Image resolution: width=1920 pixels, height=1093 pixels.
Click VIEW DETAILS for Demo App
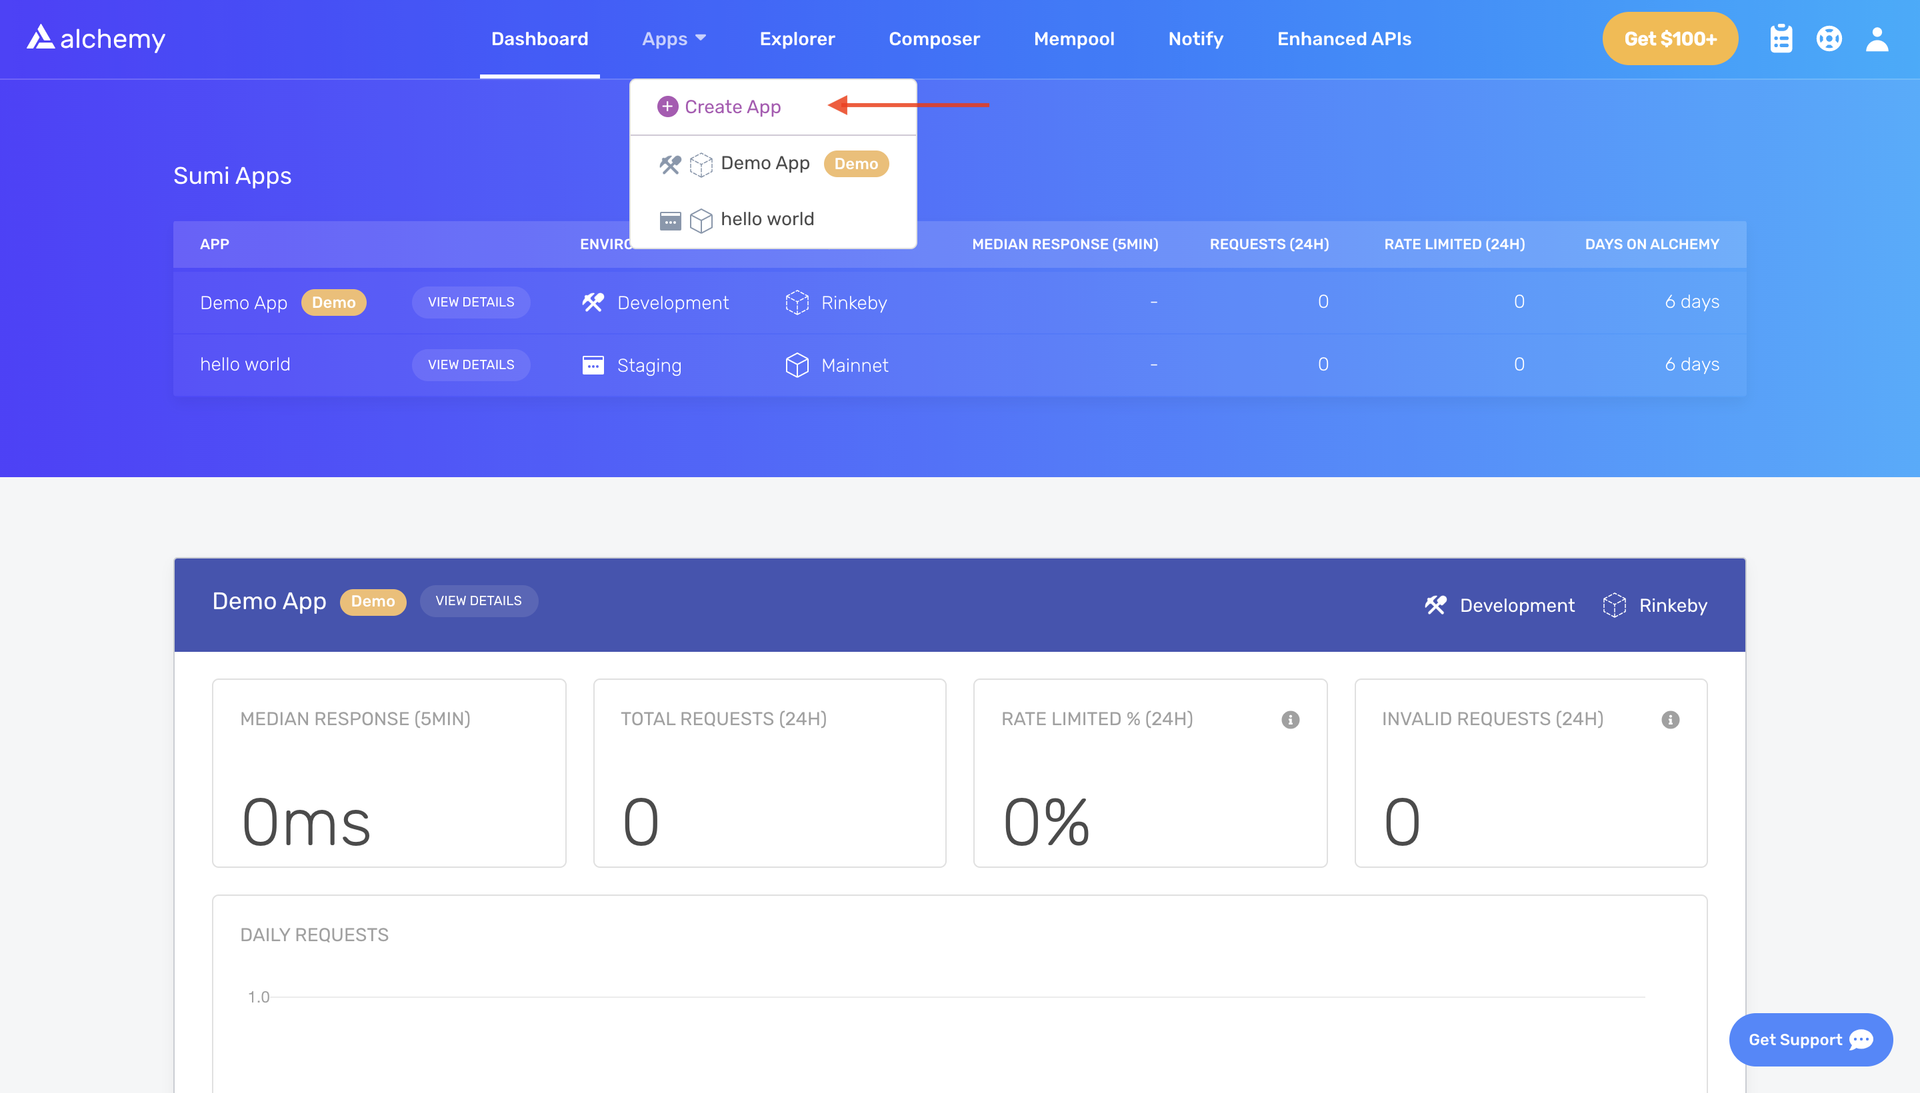[x=471, y=302]
